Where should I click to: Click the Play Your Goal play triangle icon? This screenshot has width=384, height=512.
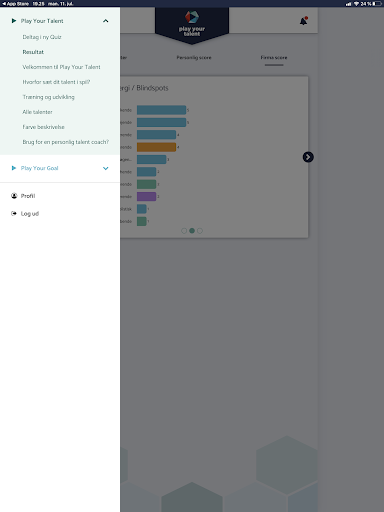point(14,168)
